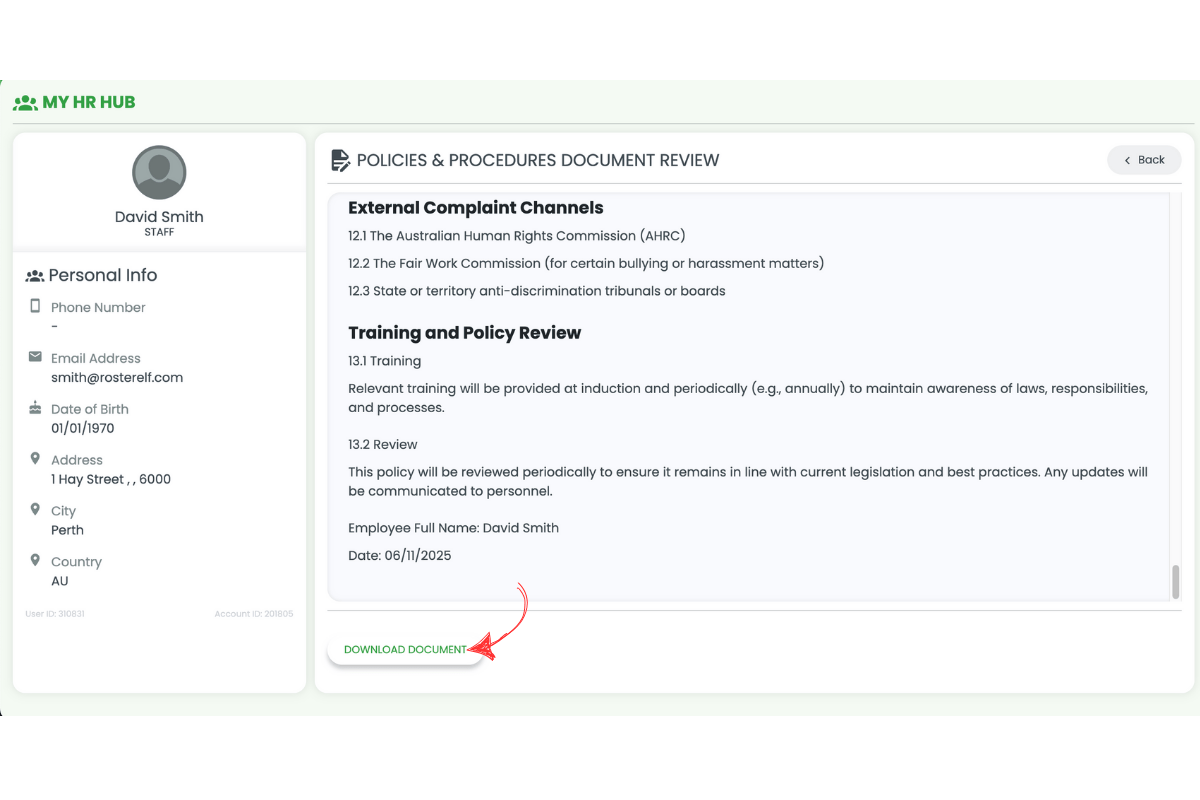This screenshot has width=1200, height=800.
Task: Click the phone icon next to Phone Number
Action: tap(35, 306)
